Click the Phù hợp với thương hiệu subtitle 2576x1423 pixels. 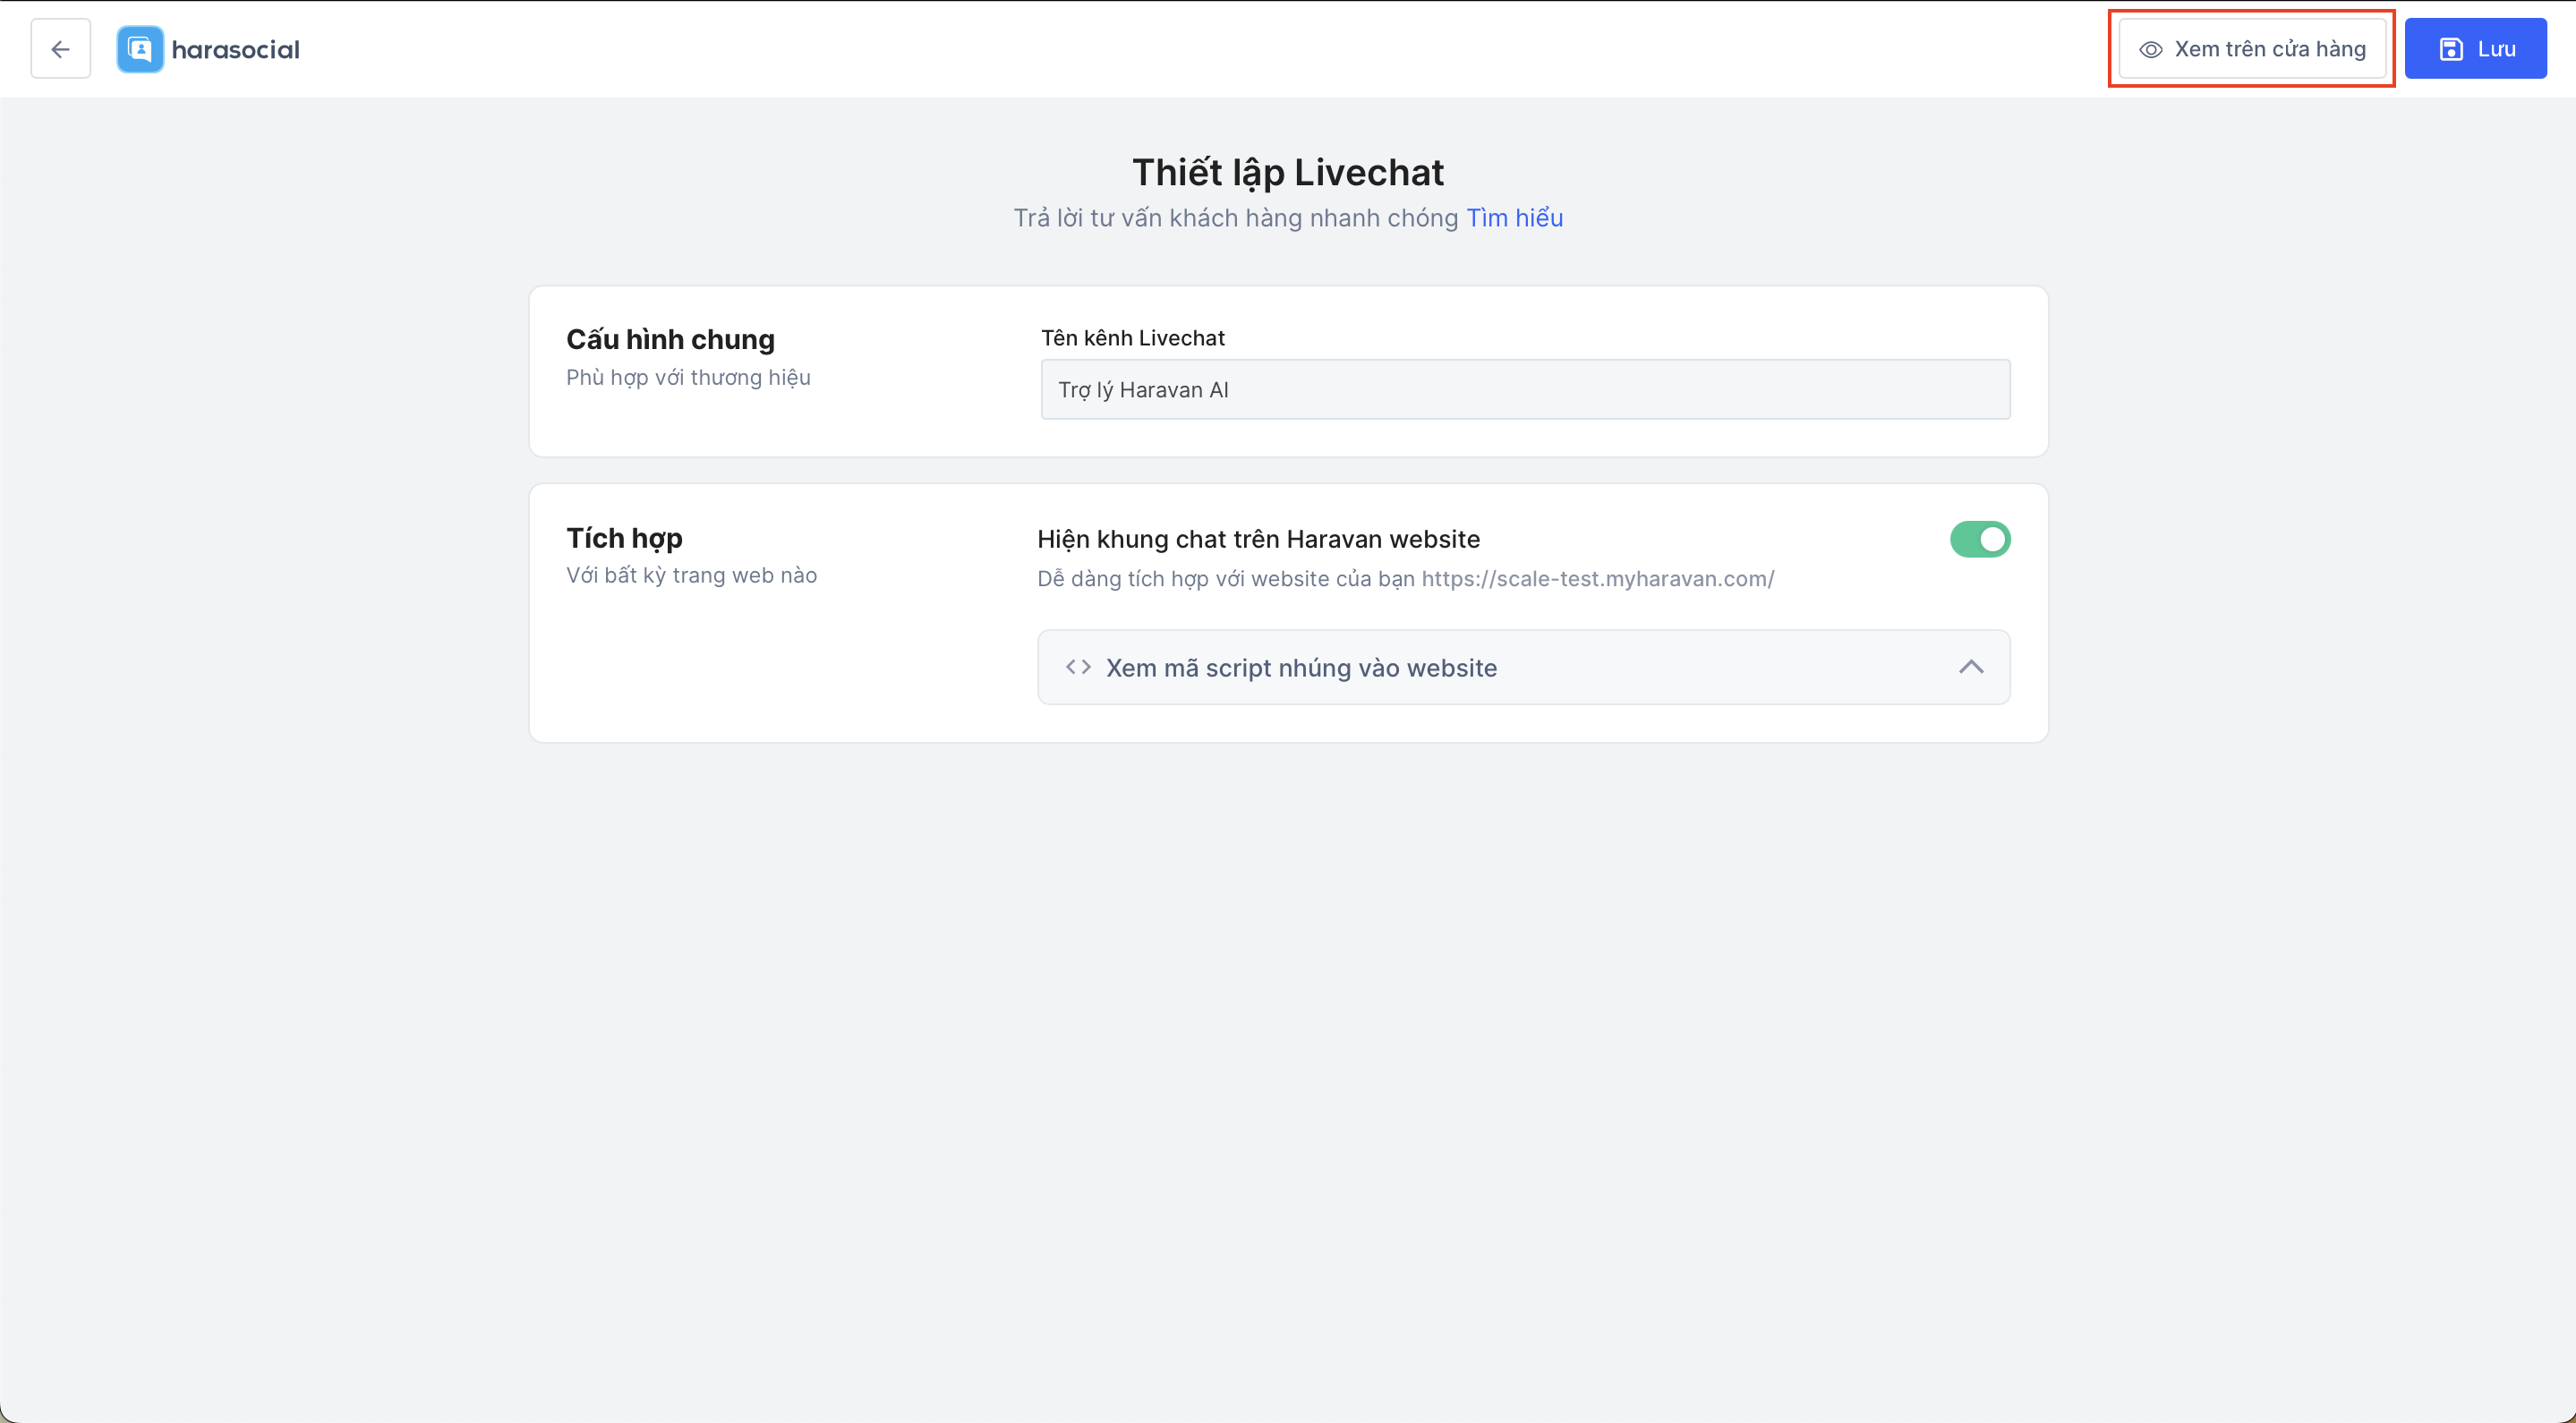688,378
